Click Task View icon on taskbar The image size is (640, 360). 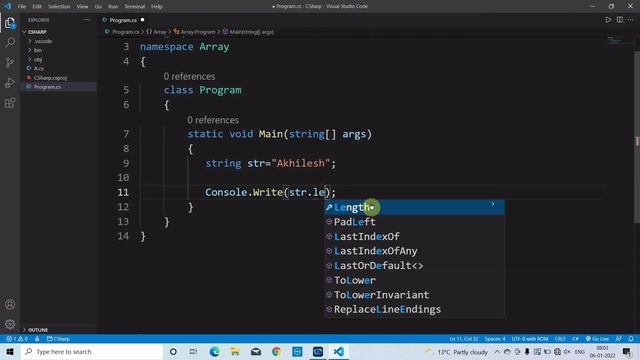tap(193, 351)
